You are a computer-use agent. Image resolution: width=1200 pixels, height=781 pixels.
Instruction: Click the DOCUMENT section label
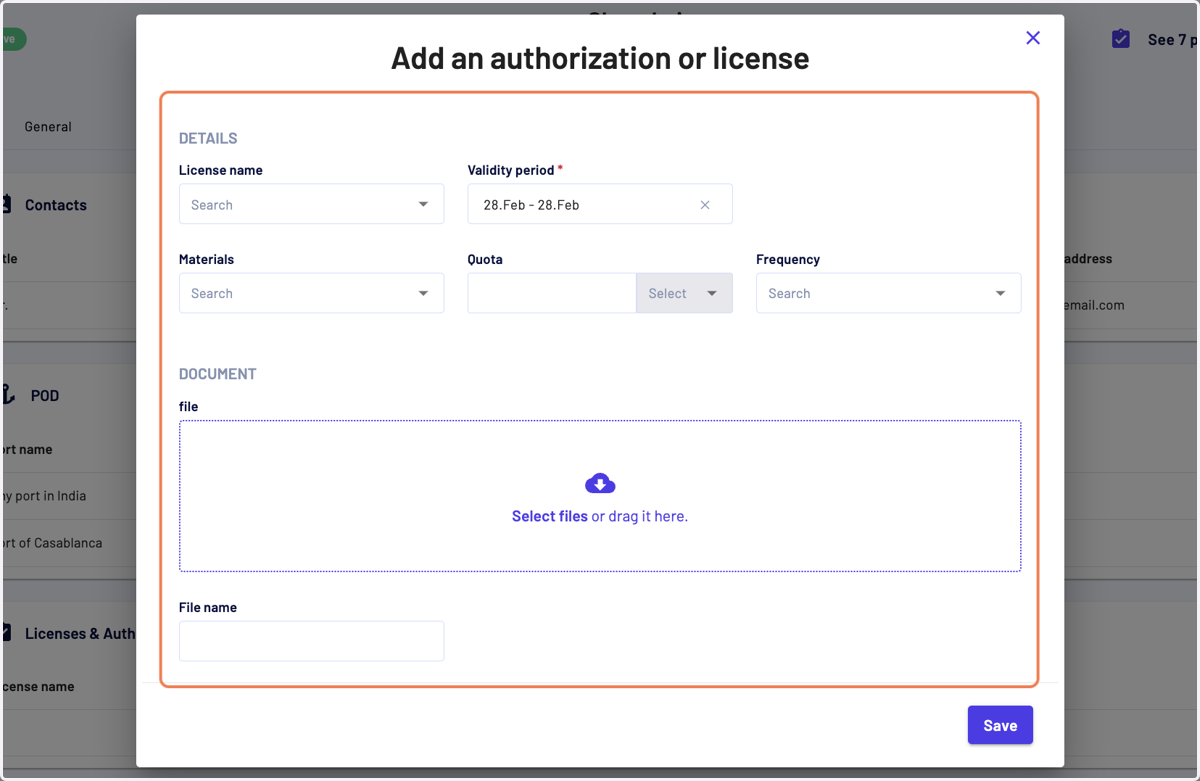[218, 374]
